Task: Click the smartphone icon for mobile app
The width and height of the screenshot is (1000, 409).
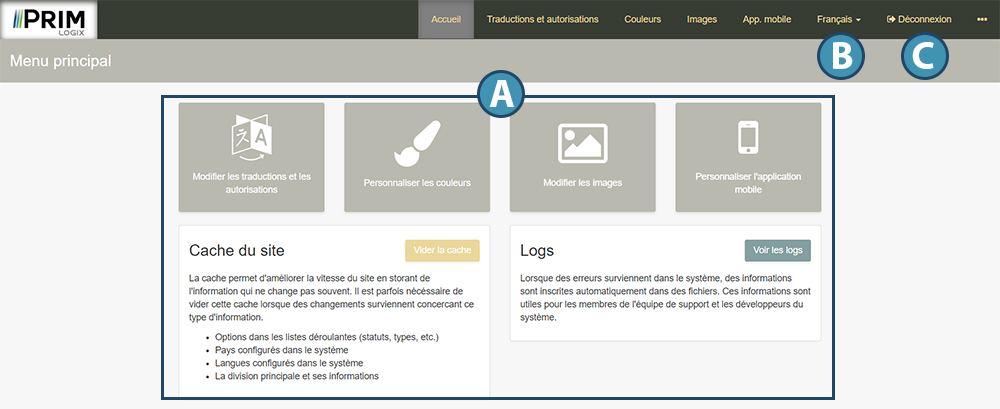Action: click(x=748, y=138)
